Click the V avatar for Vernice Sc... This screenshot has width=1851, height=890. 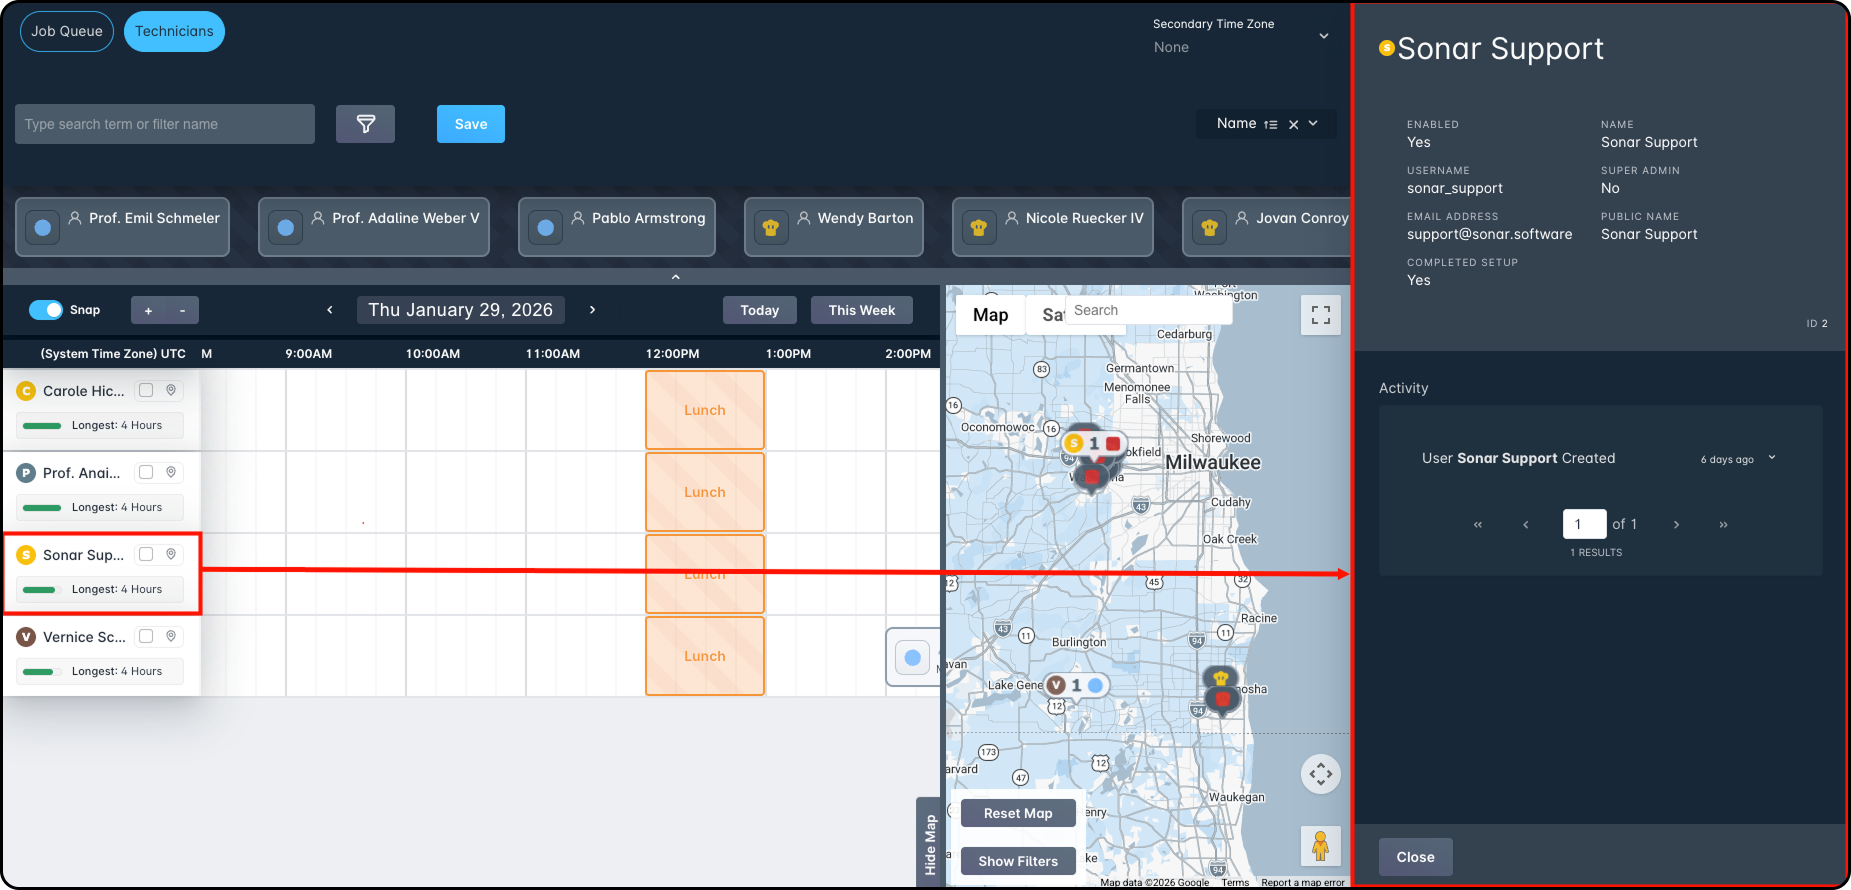(x=27, y=637)
